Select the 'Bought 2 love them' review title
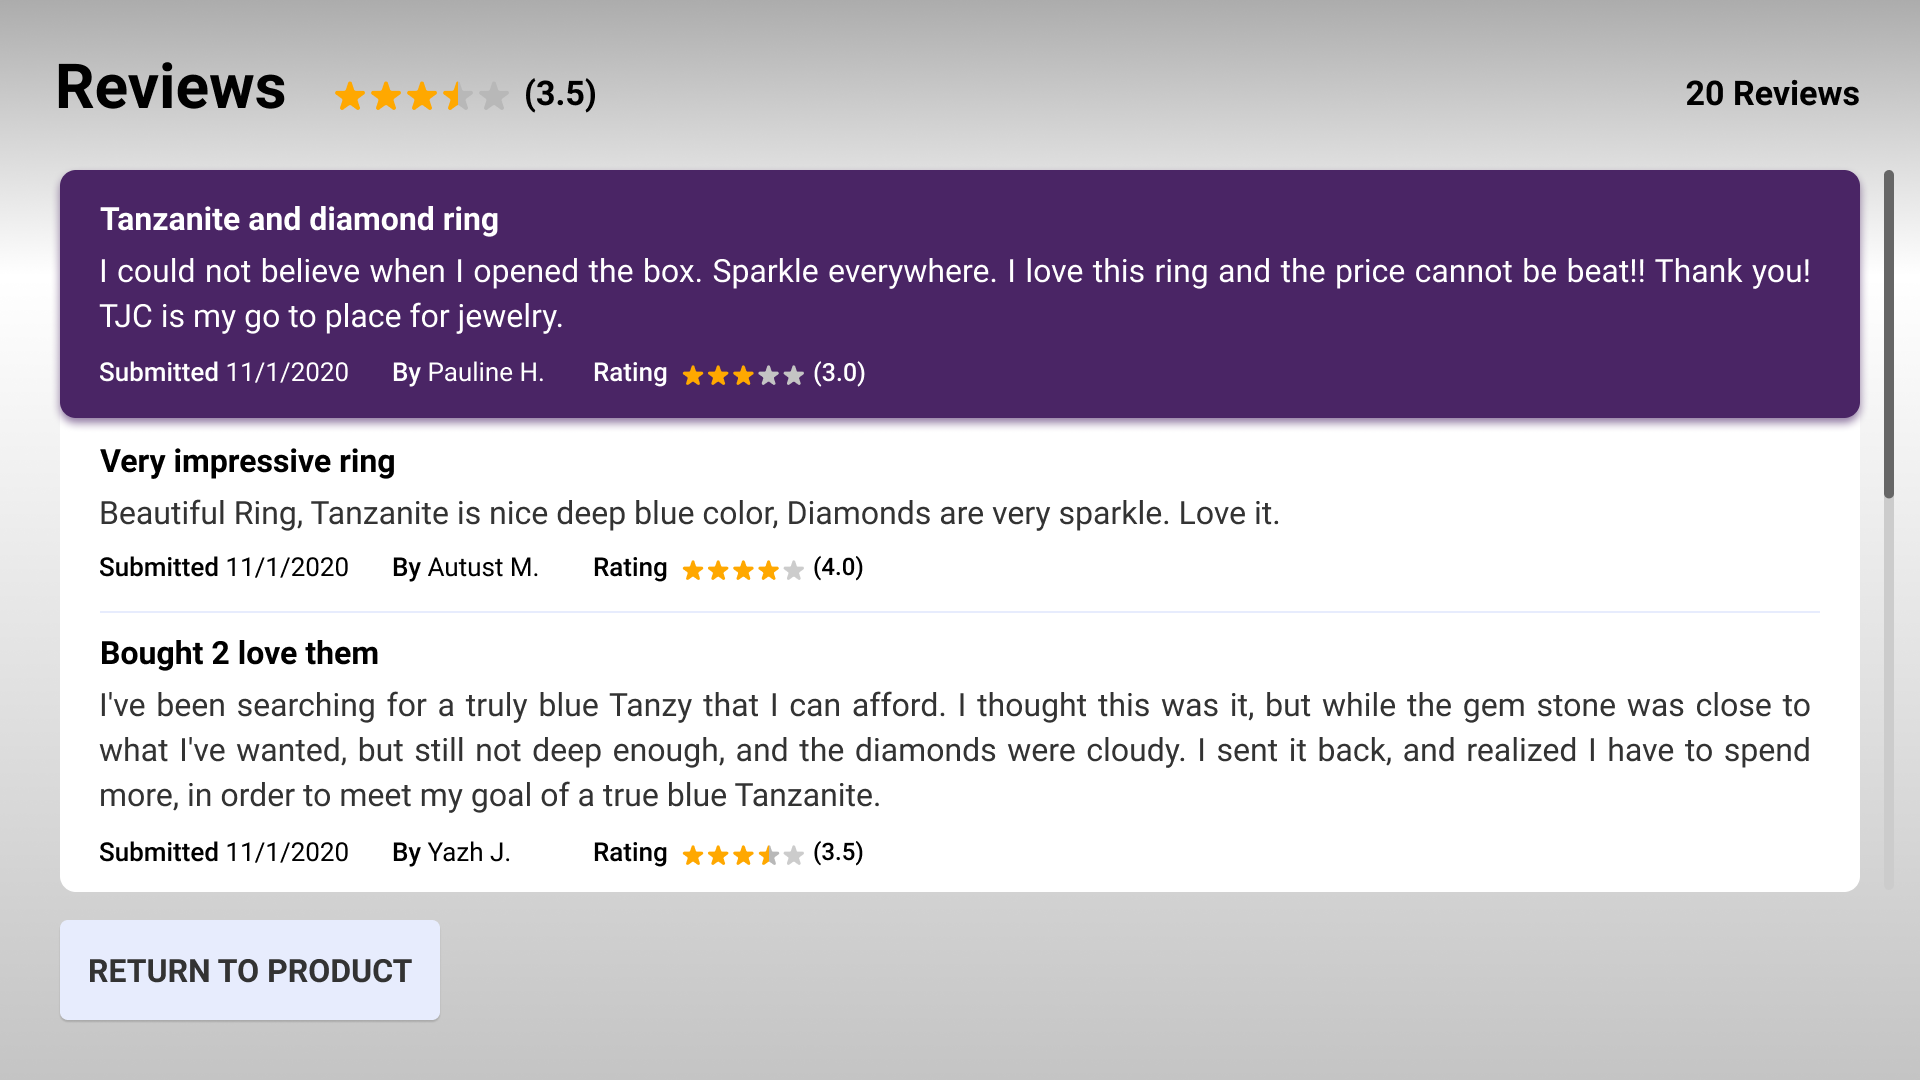This screenshot has width=1920, height=1080. click(x=239, y=653)
